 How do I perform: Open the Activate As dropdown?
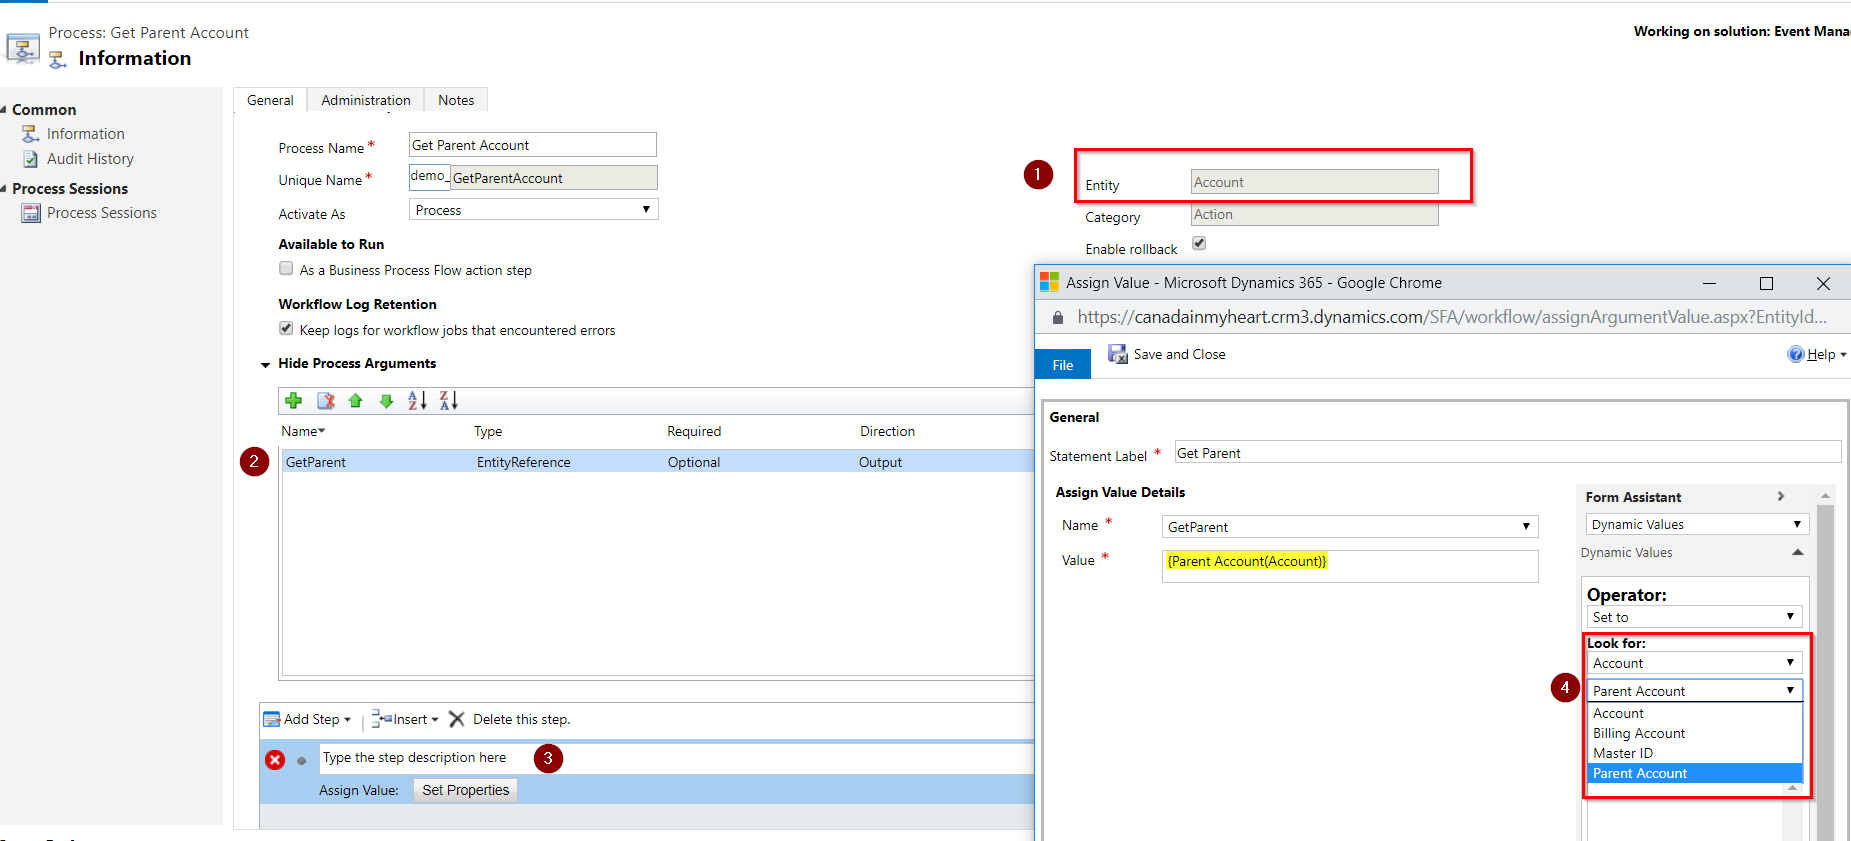533,210
